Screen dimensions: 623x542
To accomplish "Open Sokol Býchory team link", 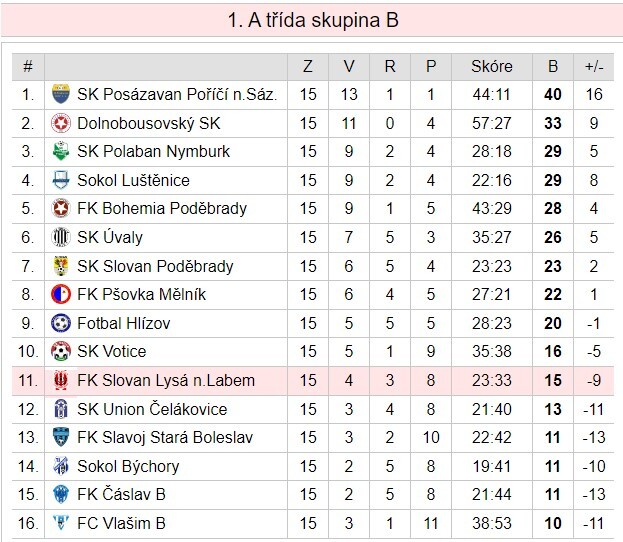I will pyautogui.click(x=127, y=466).
